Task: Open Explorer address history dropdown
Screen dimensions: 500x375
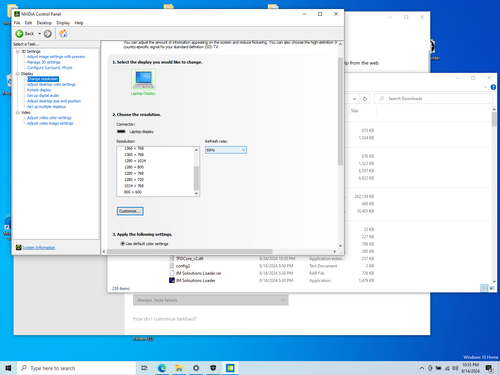Action: pos(354,99)
